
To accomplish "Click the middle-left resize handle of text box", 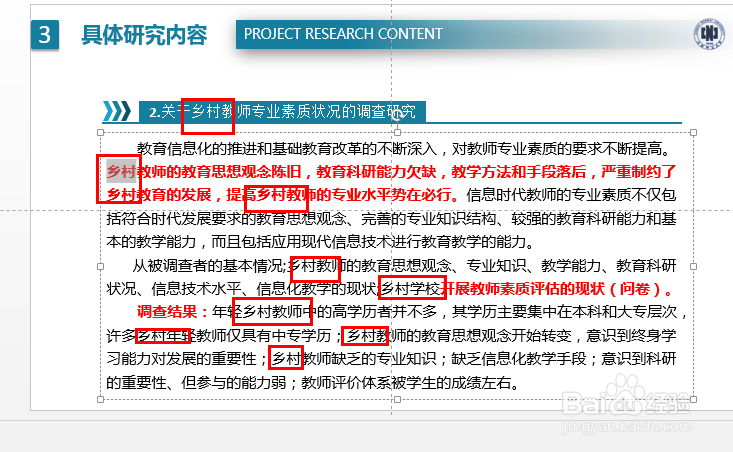I will tap(101, 266).
